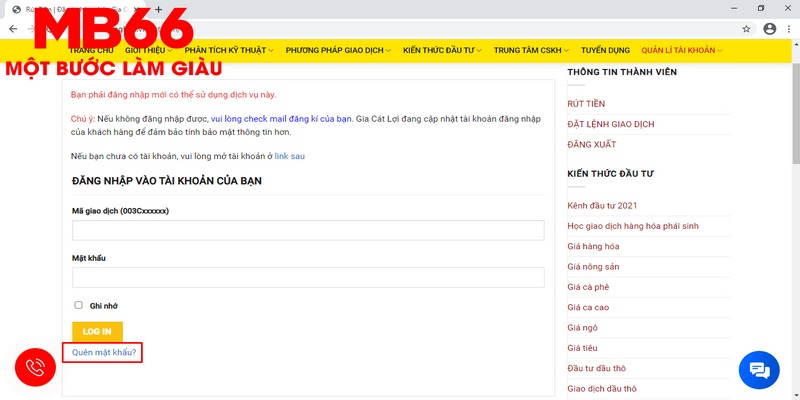Tick the Ghi nhớ checkbox
Screen dimensions: 800x400
tap(79, 305)
